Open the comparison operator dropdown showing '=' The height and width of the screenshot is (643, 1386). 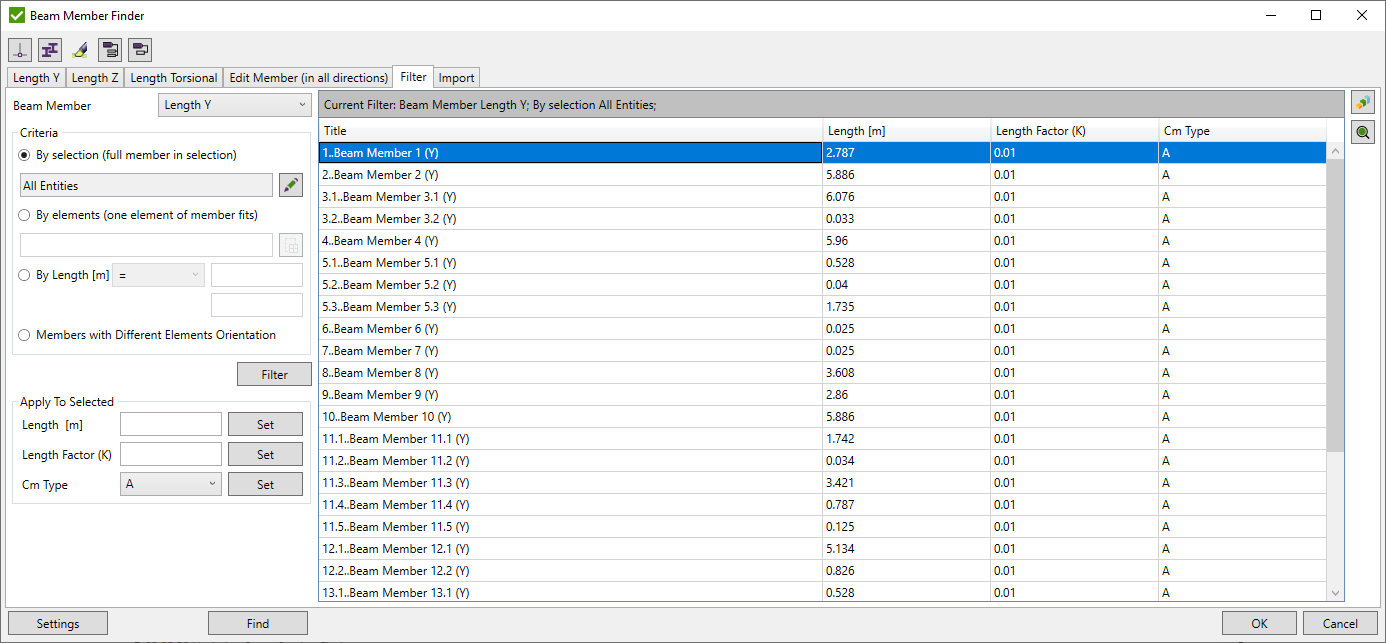pos(158,275)
